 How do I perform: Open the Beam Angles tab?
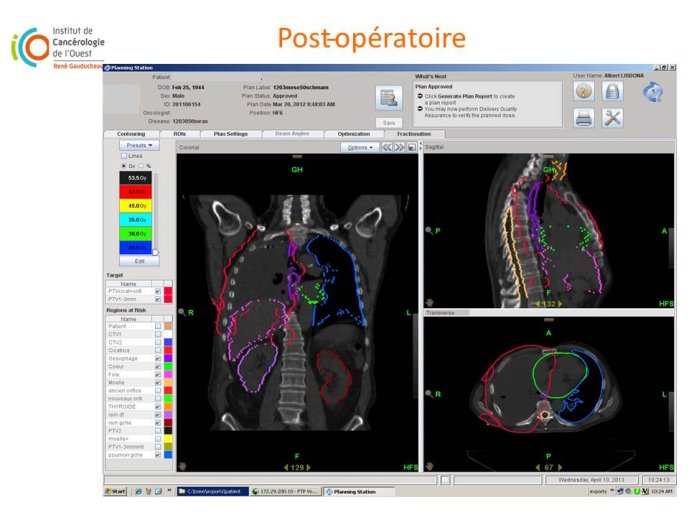pyautogui.click(x=292, y=134)
